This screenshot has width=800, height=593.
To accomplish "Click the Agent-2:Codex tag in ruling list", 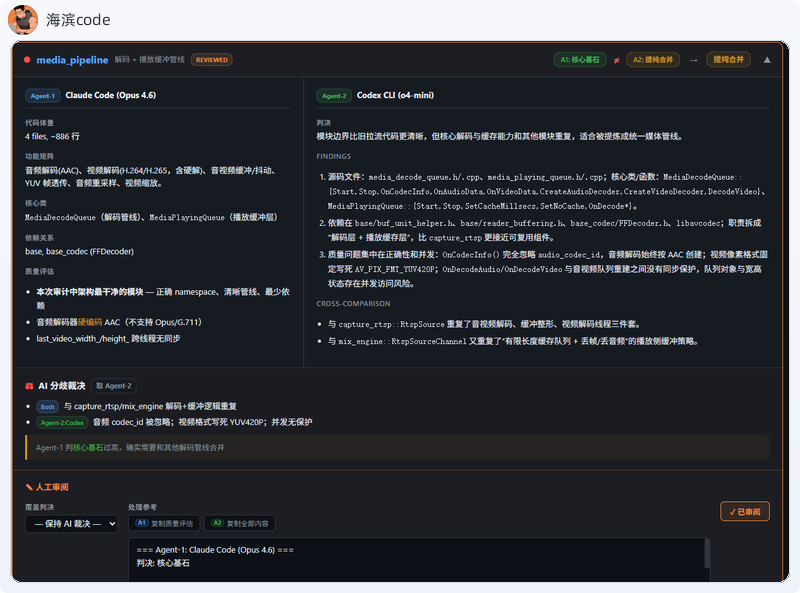I will [62, 423].
